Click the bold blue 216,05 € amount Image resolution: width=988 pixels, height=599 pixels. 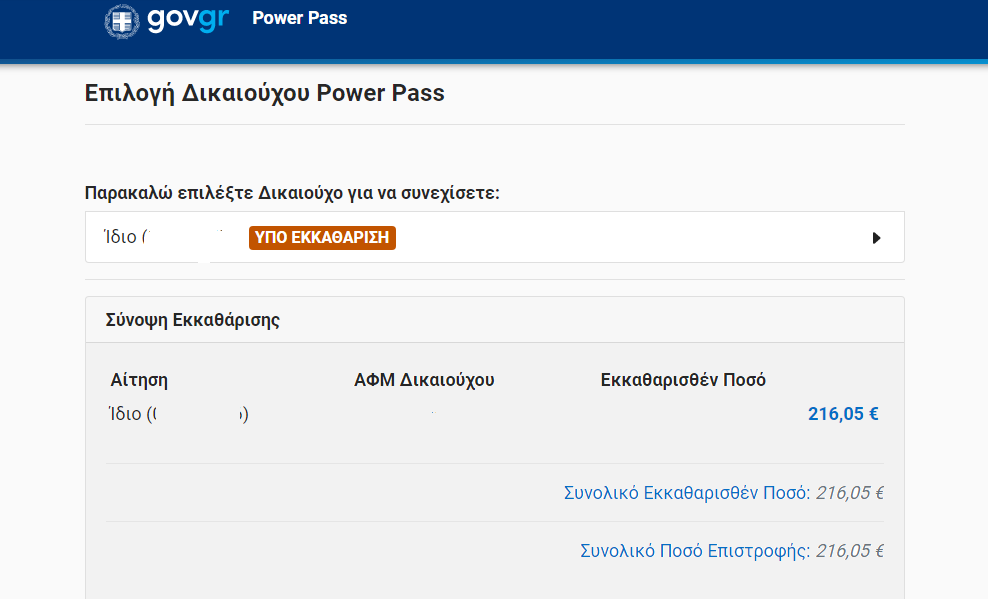point(843,414)
